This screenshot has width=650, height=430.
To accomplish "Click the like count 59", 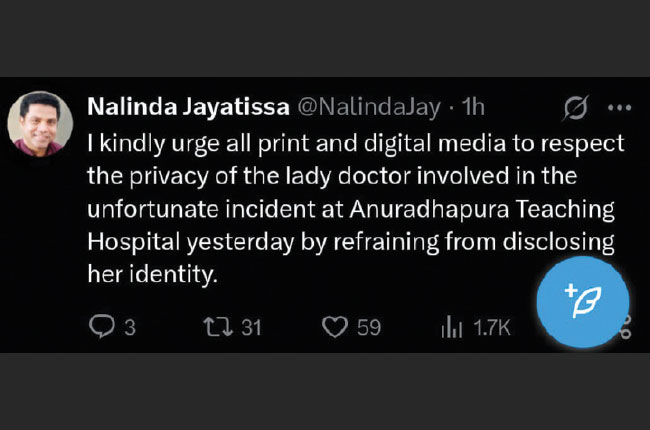I will [369, 328].
